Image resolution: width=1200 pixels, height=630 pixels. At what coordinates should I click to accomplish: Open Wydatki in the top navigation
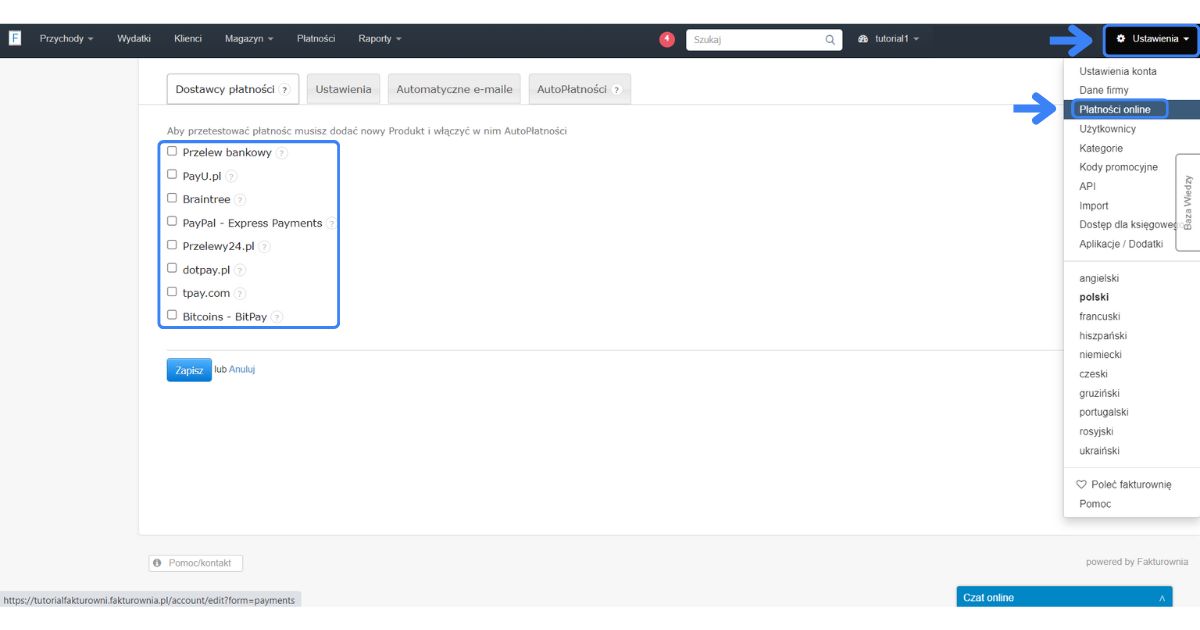(x=134, y=39)
